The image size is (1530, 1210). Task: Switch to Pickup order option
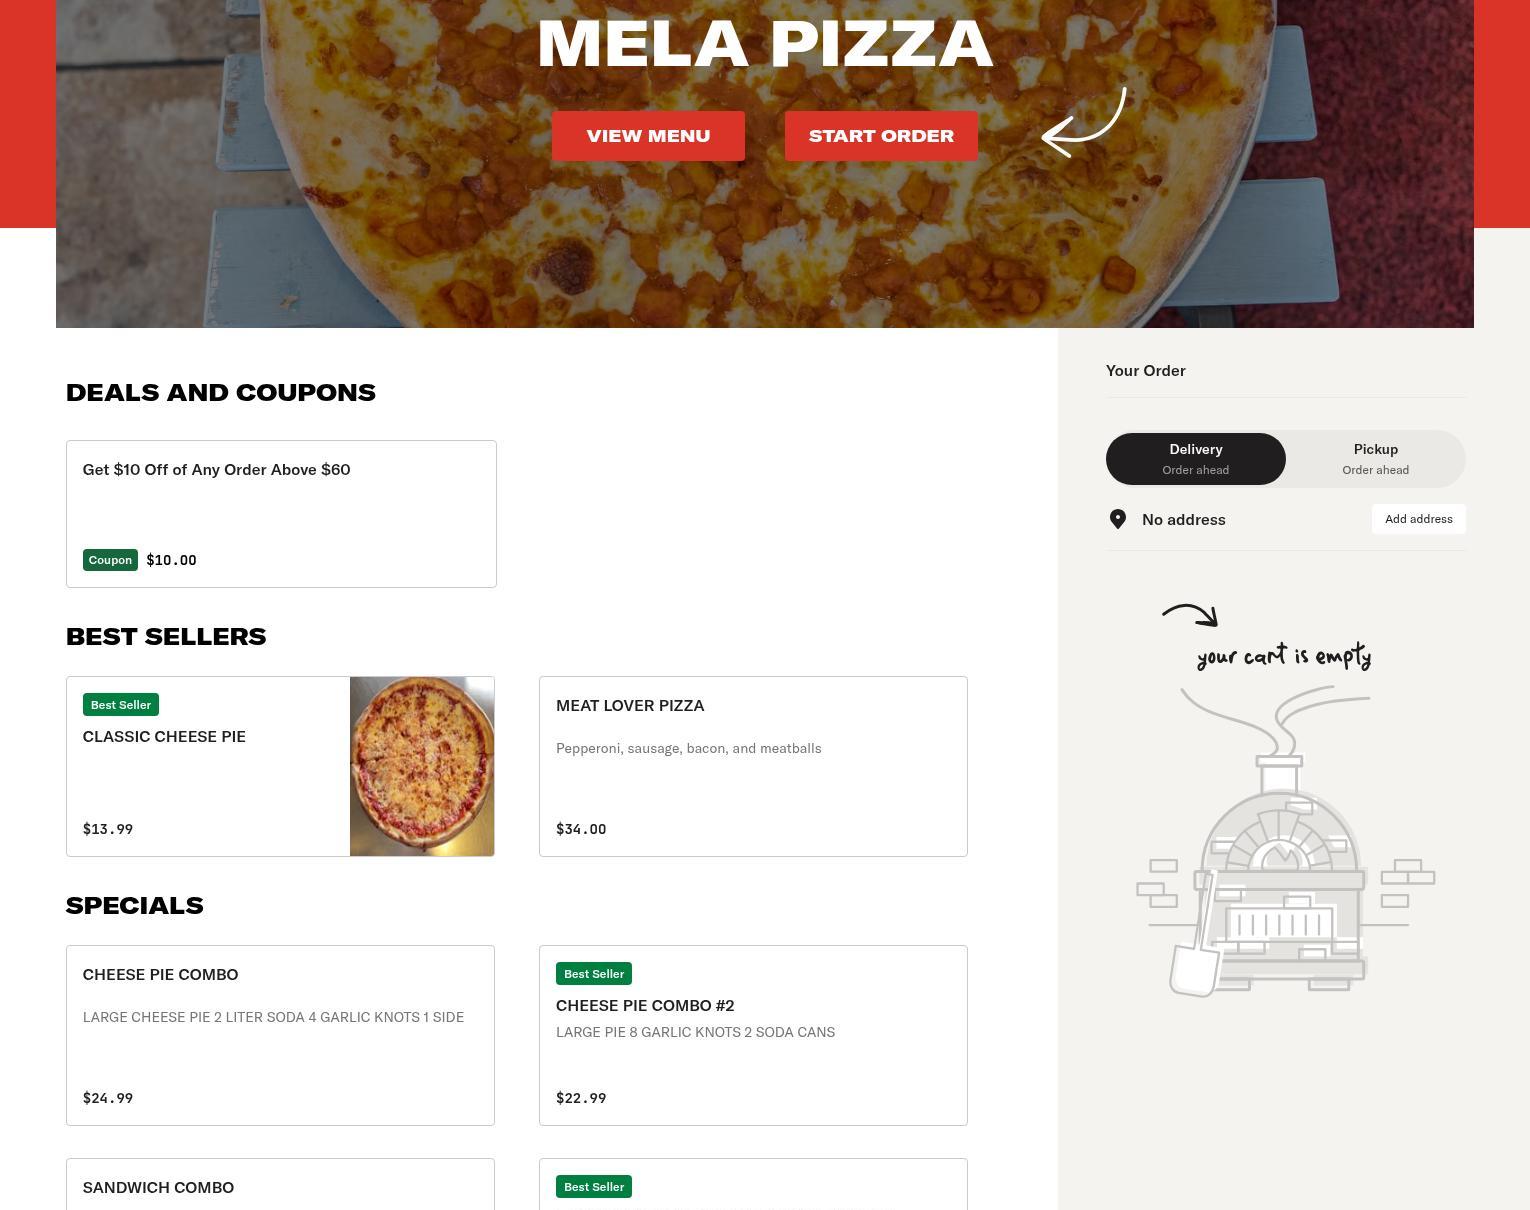point(1376,459)
